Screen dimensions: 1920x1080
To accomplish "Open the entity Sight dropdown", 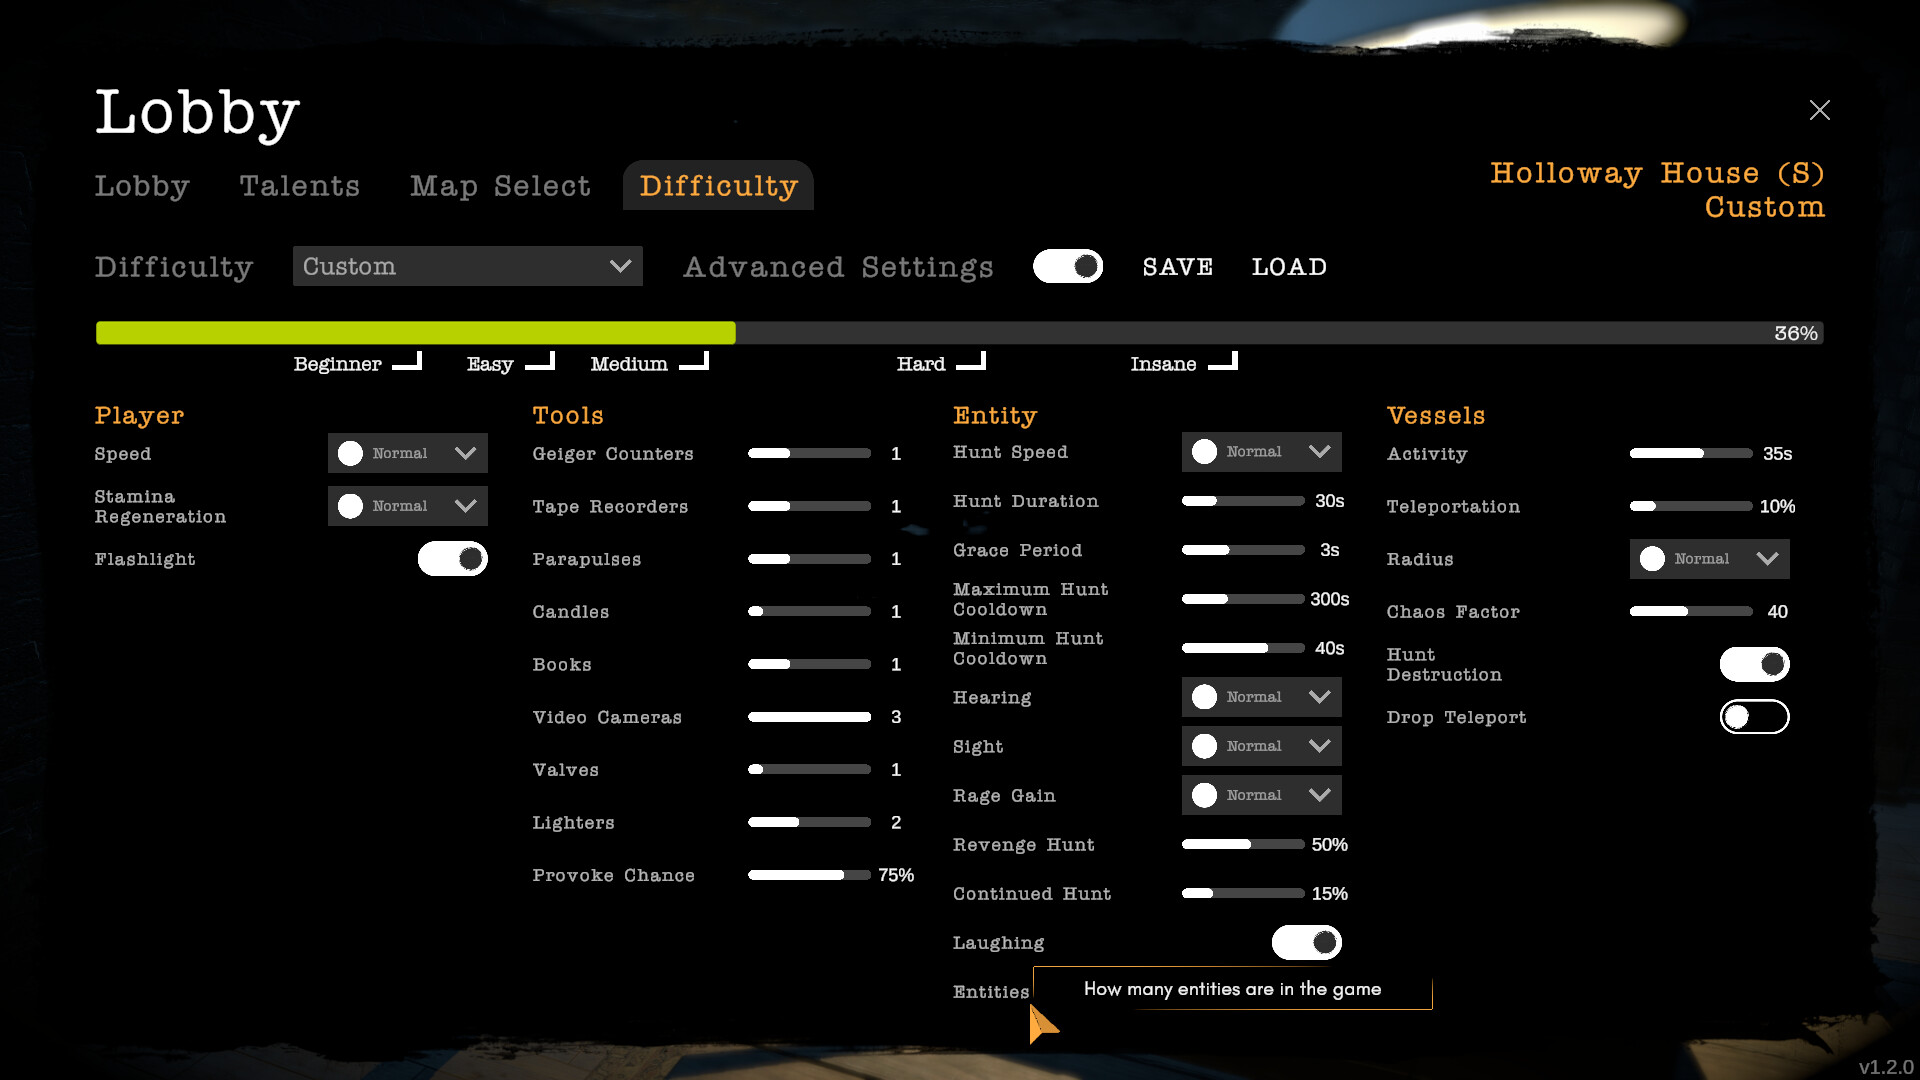I will tap(1261, 745).
